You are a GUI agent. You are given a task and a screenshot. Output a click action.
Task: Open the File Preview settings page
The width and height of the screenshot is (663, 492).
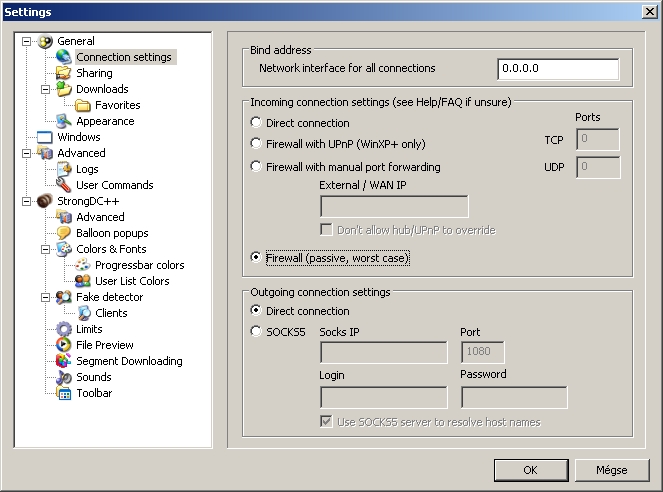coord(105,345)
